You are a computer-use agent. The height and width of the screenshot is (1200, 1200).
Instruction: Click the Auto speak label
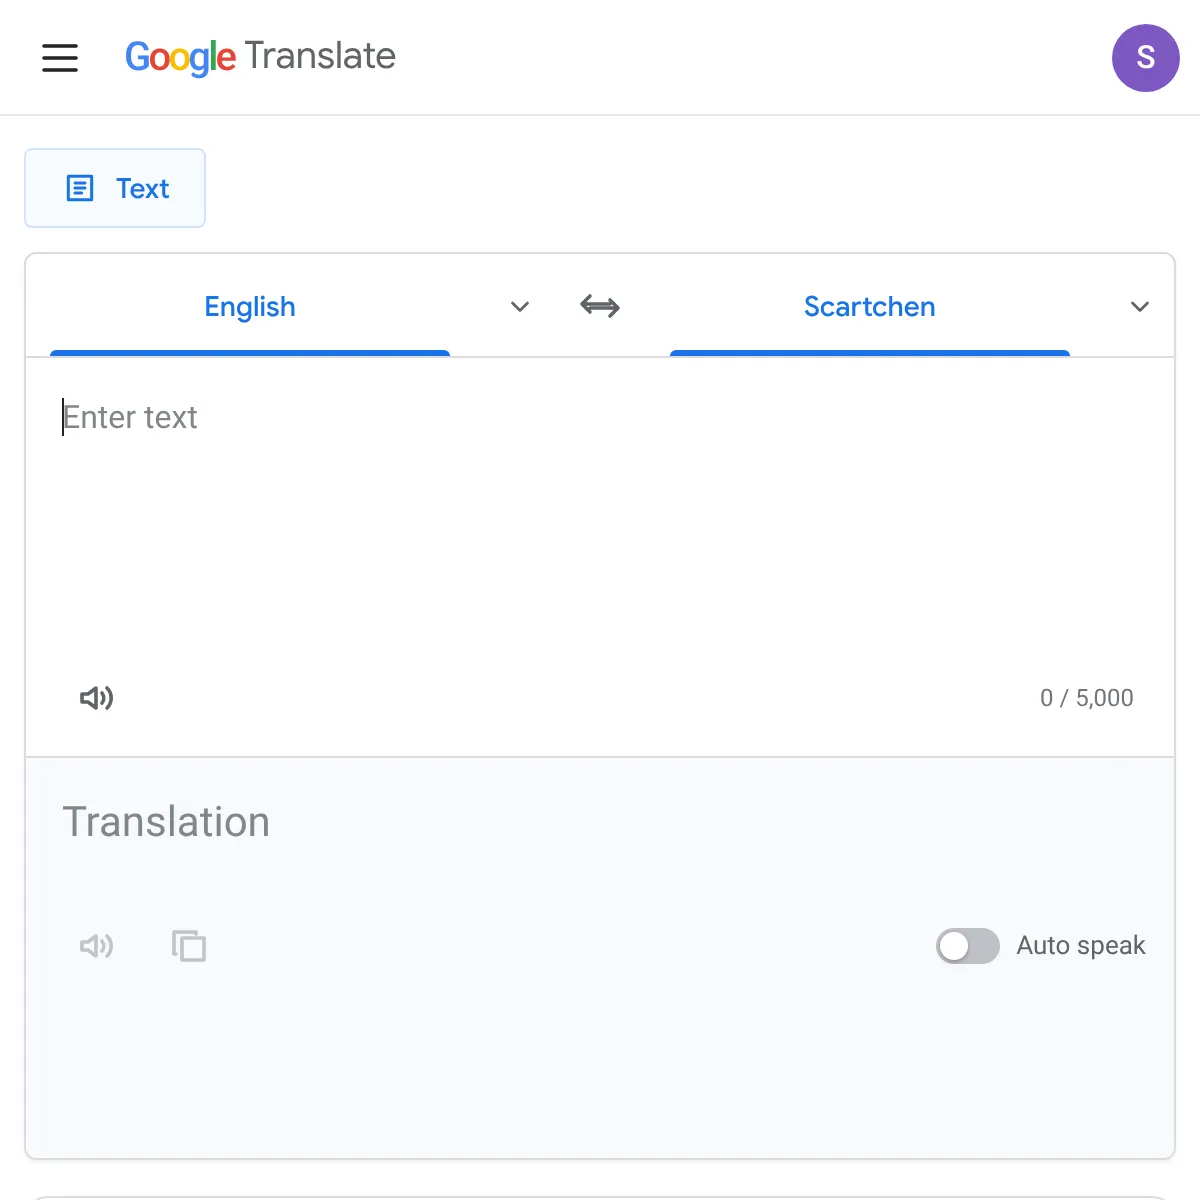(x=1081, y=946)
